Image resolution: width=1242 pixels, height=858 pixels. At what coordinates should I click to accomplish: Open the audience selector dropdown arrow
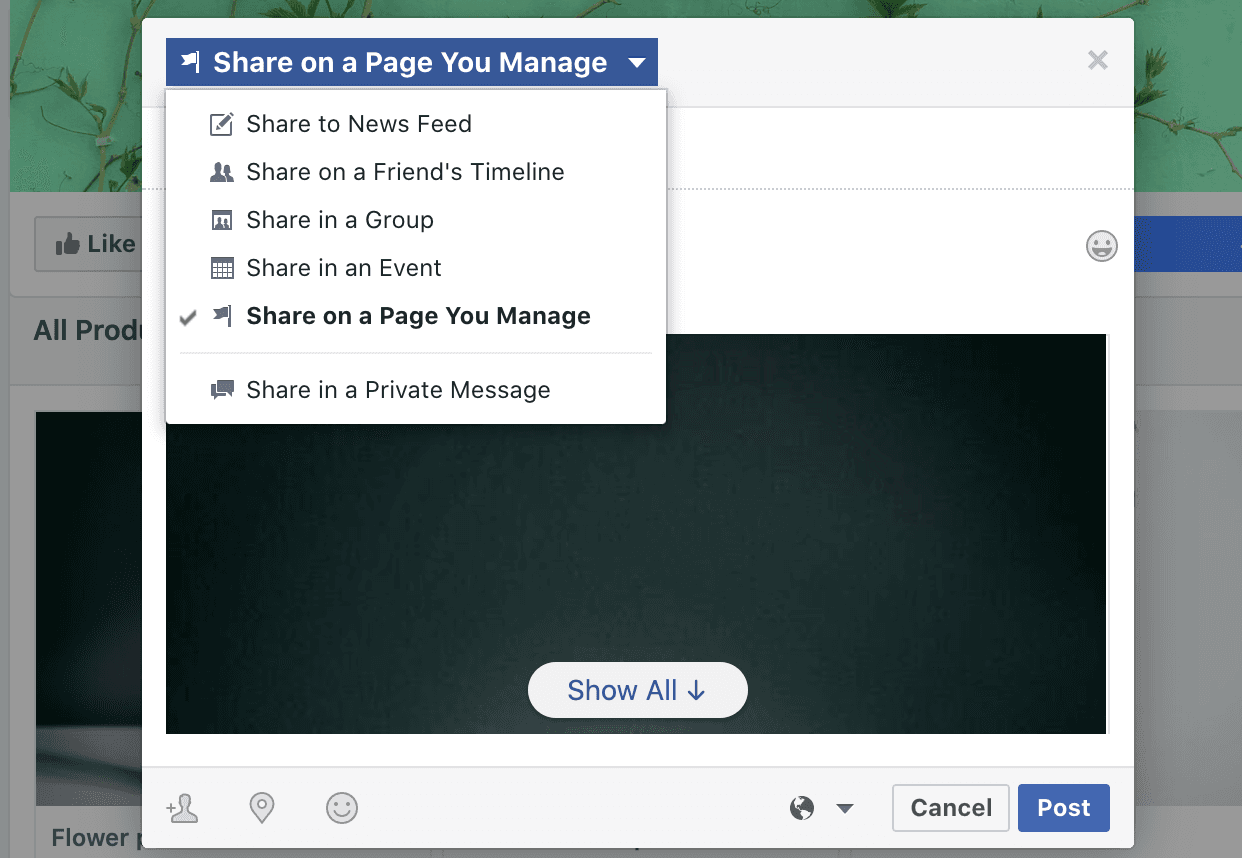(845, 808)
